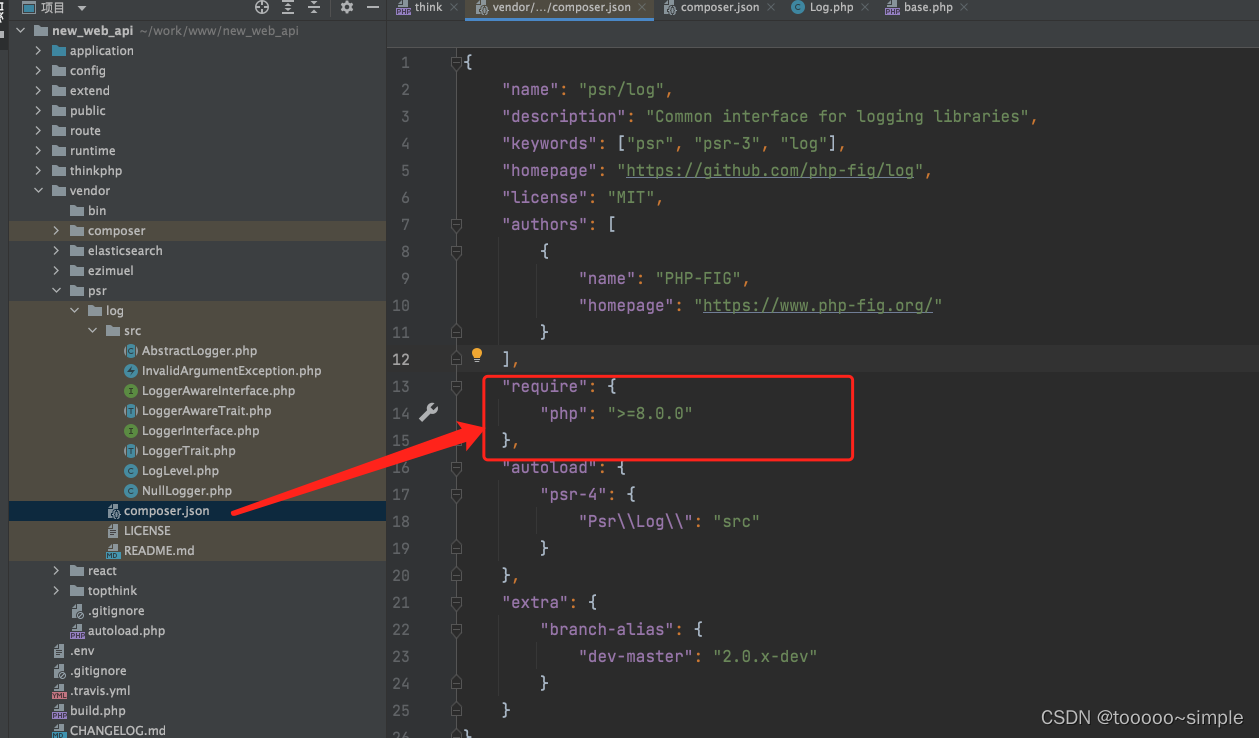Select LoggerAwareInterface.php file
This screenshot has height=738, width=1259.
[x=218, y=391]
